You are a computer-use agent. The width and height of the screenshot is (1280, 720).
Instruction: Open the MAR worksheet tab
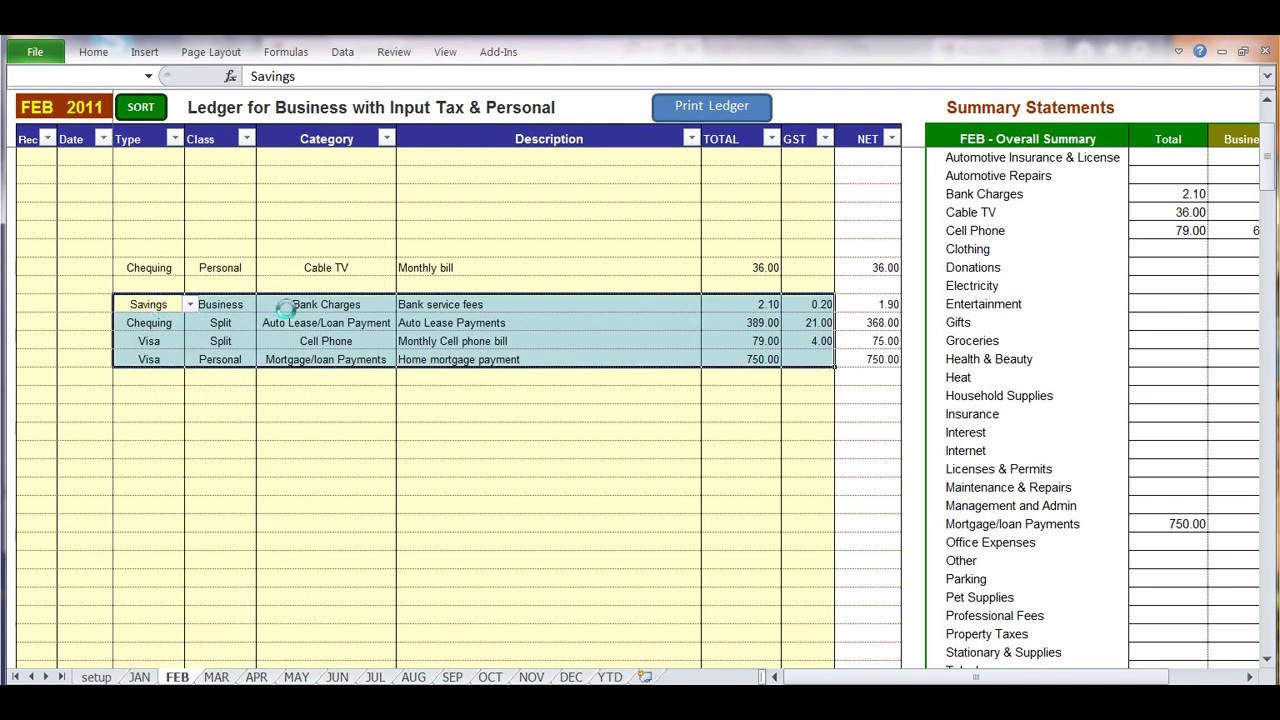(x=216, y=677)
